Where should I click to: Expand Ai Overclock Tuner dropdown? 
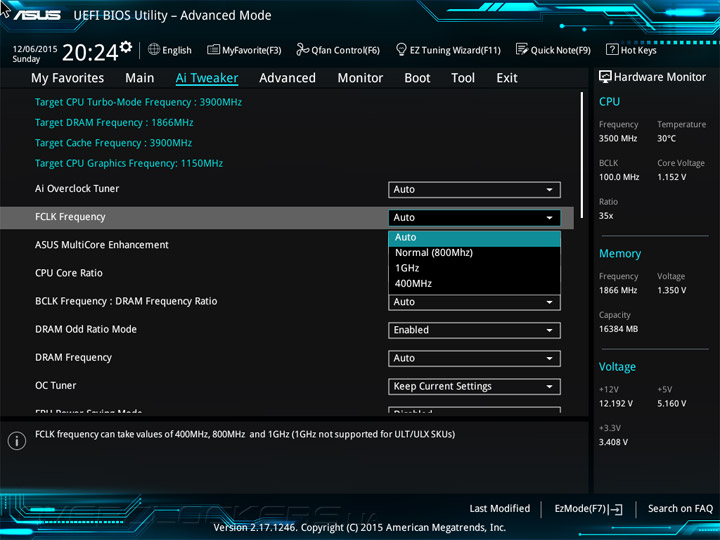pyautogui.click(x=474, y=190)
